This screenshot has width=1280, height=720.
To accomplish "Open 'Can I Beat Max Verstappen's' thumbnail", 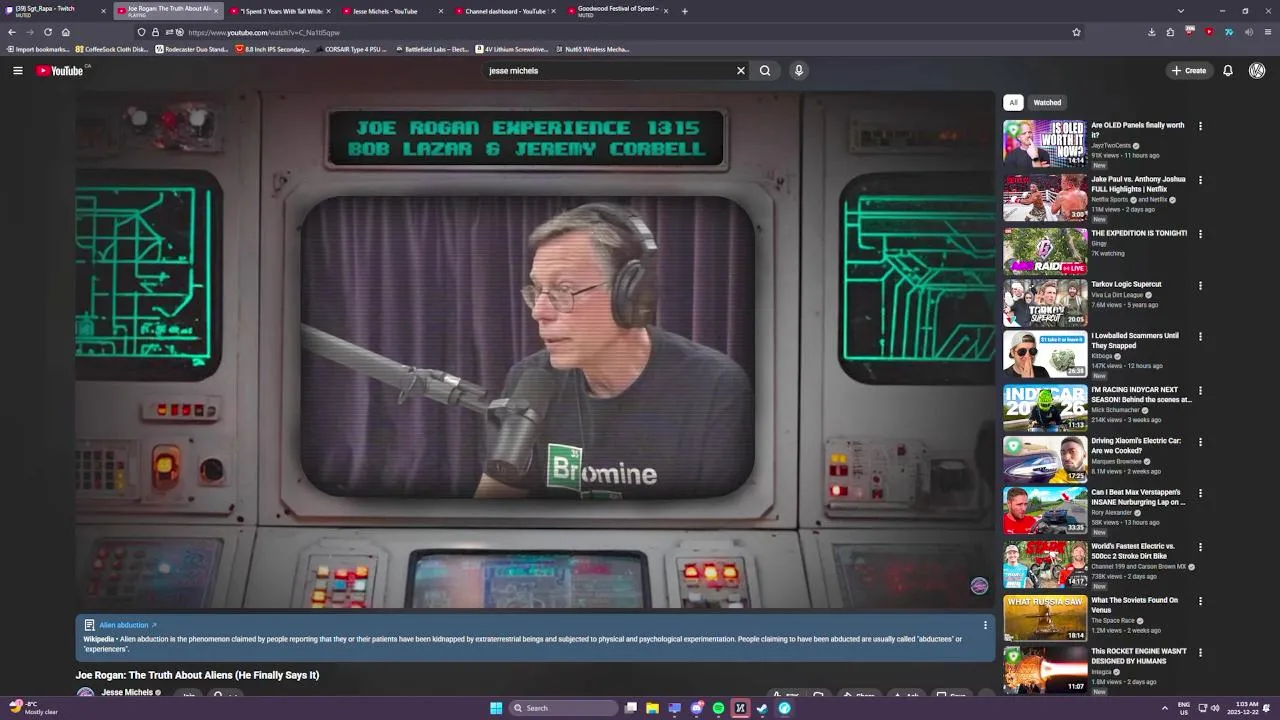I will 1045,510.
